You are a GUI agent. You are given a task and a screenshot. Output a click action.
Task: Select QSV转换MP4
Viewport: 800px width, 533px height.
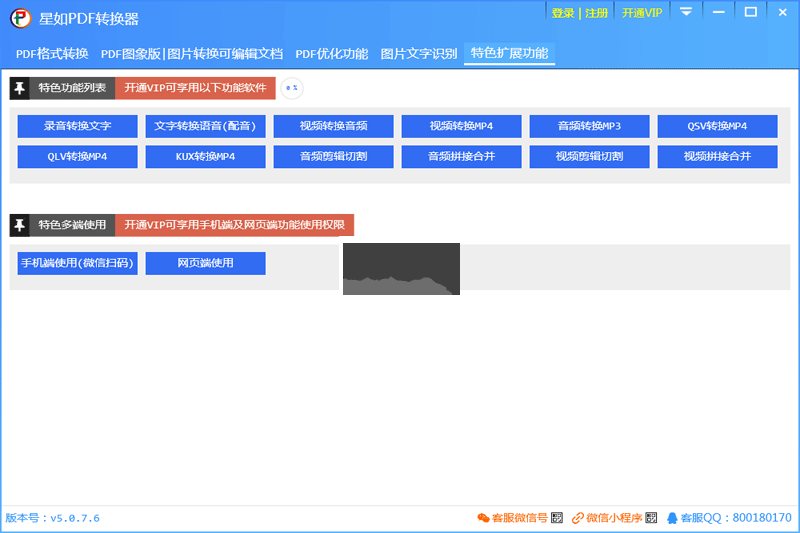point(717,126)
